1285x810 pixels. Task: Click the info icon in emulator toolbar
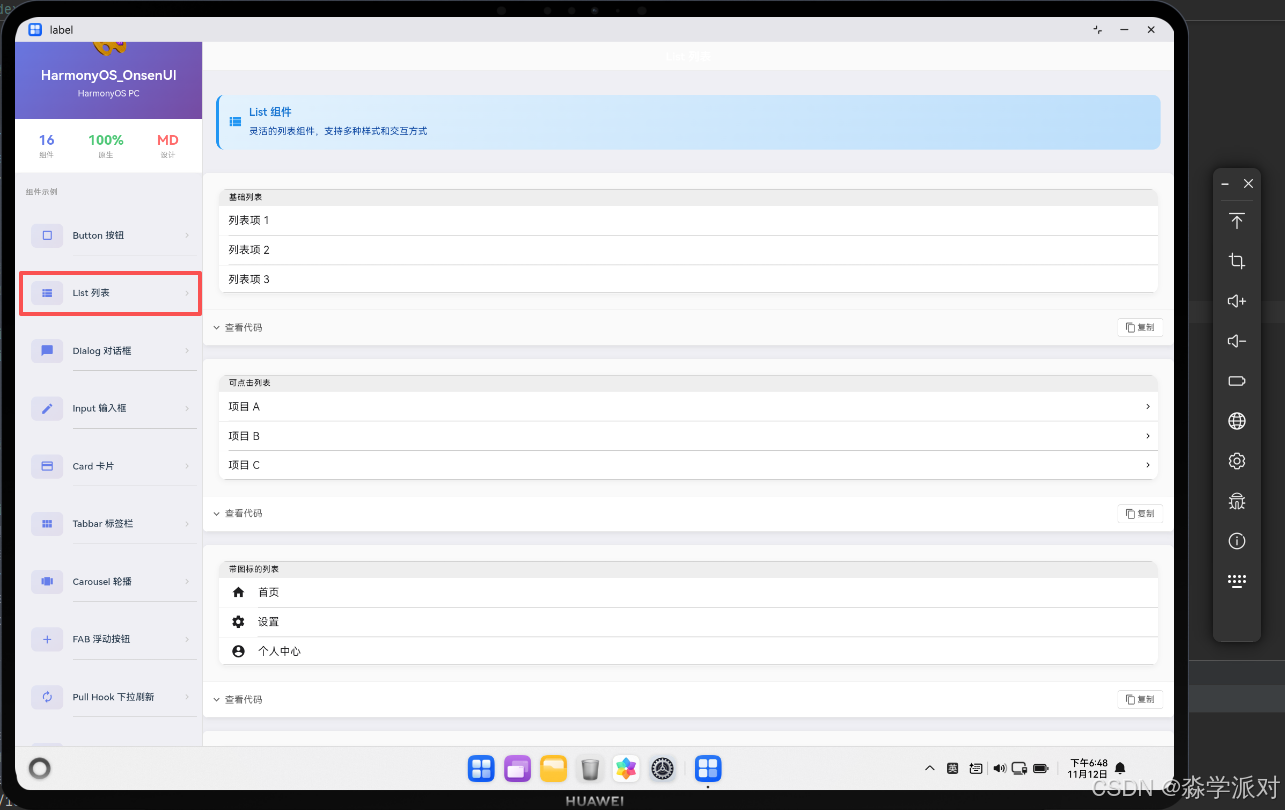[1237, 541]
